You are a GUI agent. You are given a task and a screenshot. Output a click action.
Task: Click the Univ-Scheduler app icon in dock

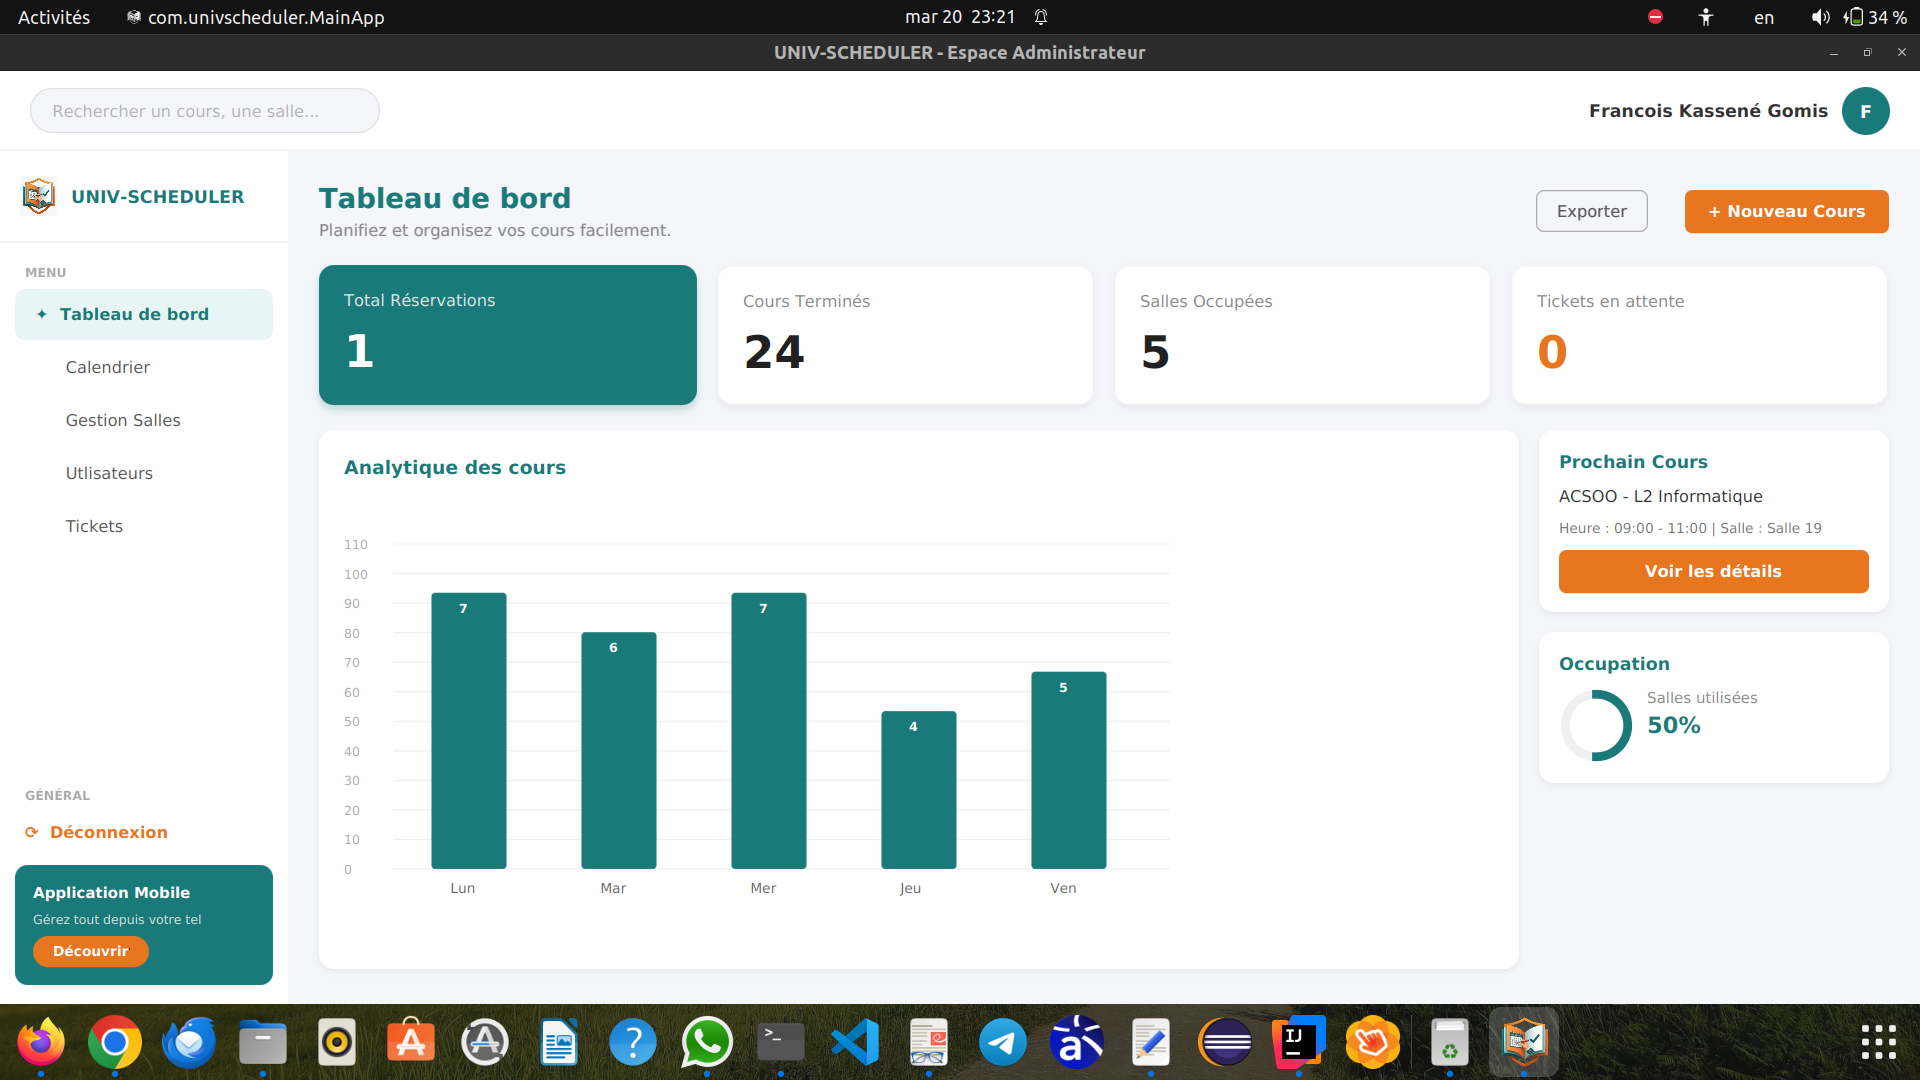click(1524, 1042)
